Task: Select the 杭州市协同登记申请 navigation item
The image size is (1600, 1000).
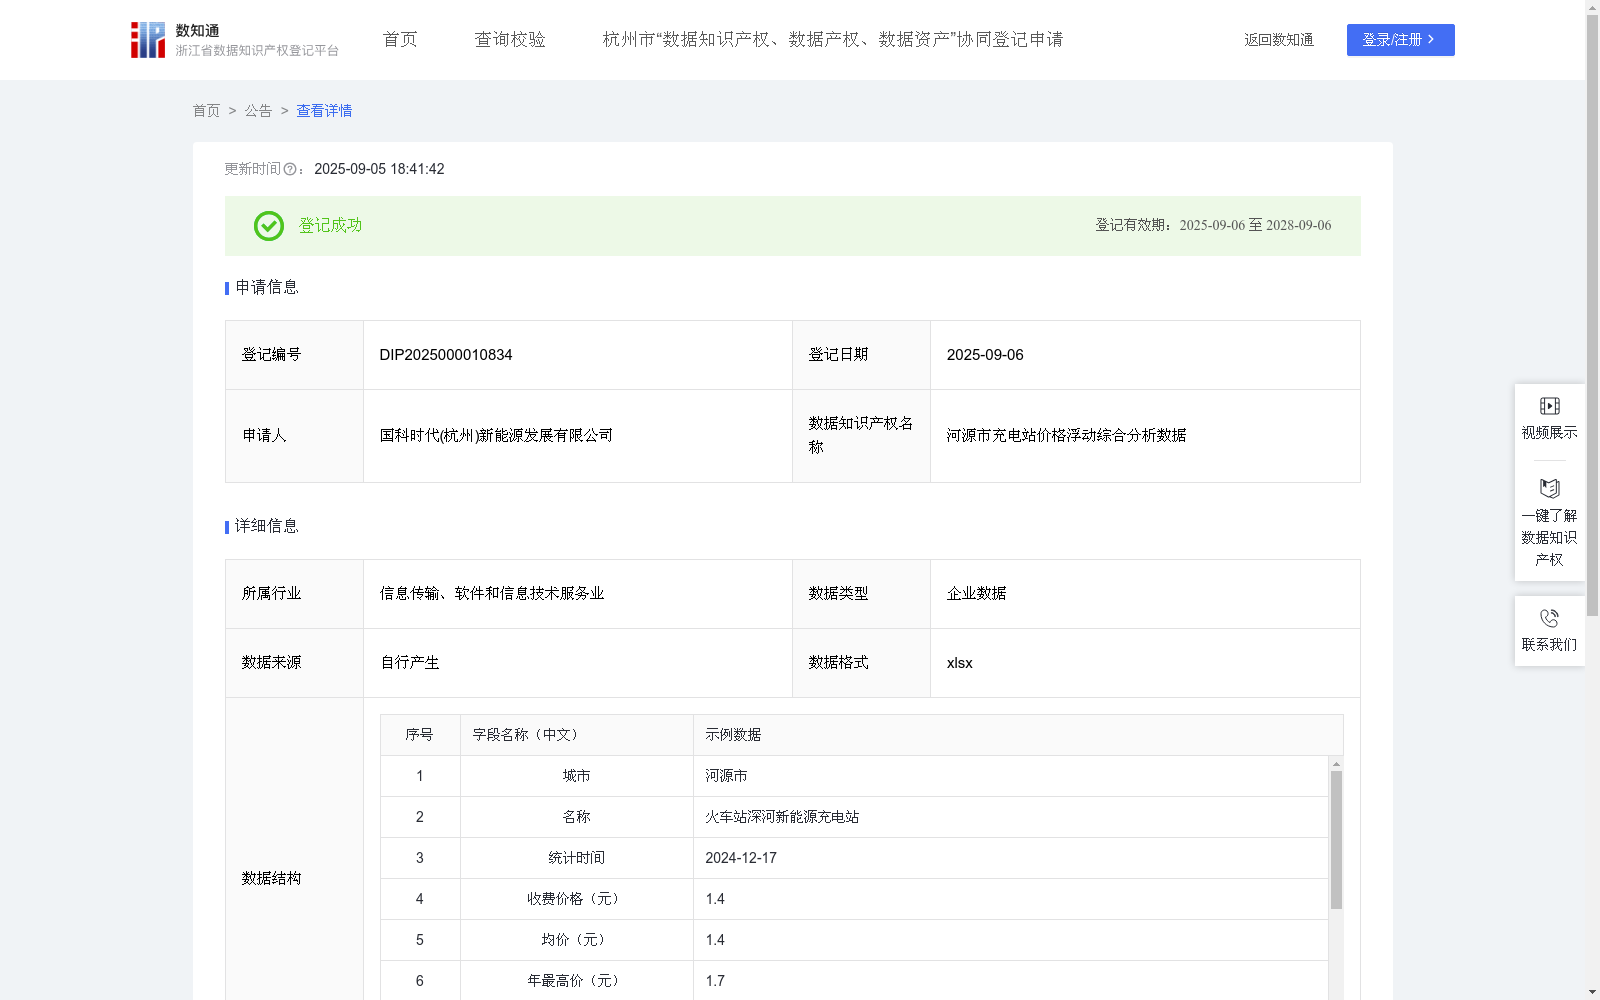Action: [x=831, y=39]
